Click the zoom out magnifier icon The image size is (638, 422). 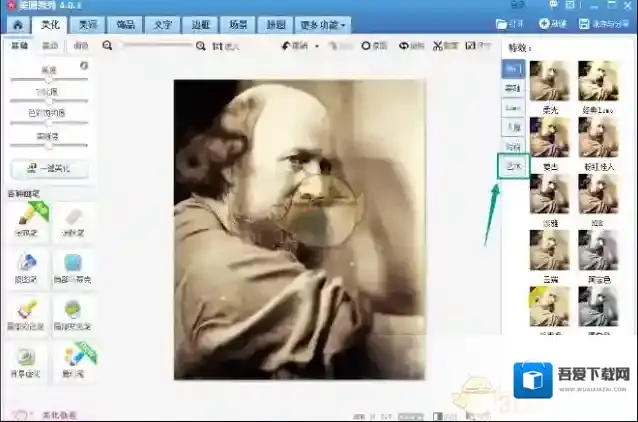pos(107,46)
